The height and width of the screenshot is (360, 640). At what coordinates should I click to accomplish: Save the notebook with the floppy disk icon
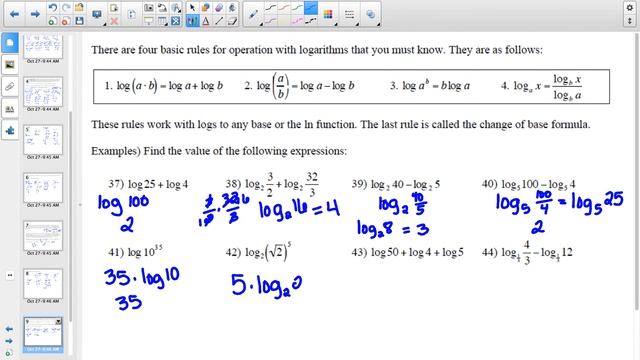point(79,21)
